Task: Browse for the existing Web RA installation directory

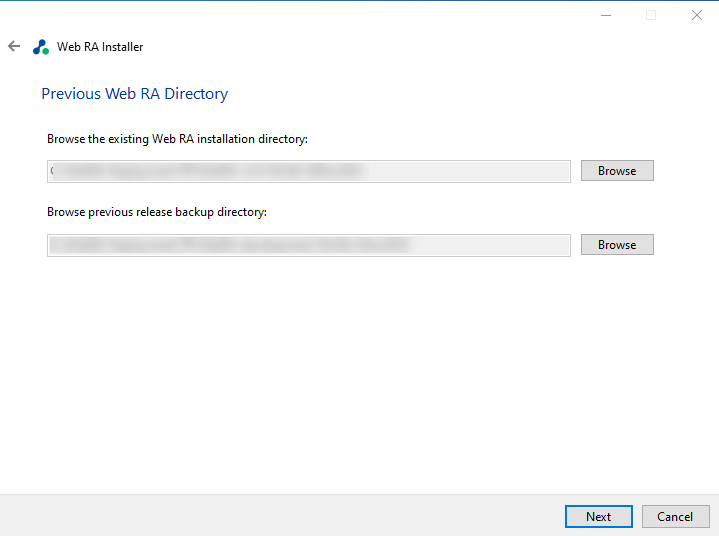Action: click(617, 171)
